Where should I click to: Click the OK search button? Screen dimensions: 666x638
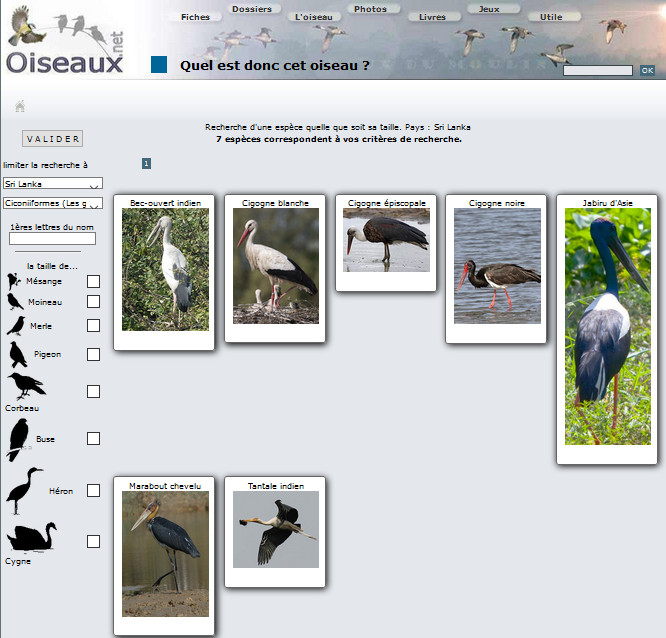(647, 70)
